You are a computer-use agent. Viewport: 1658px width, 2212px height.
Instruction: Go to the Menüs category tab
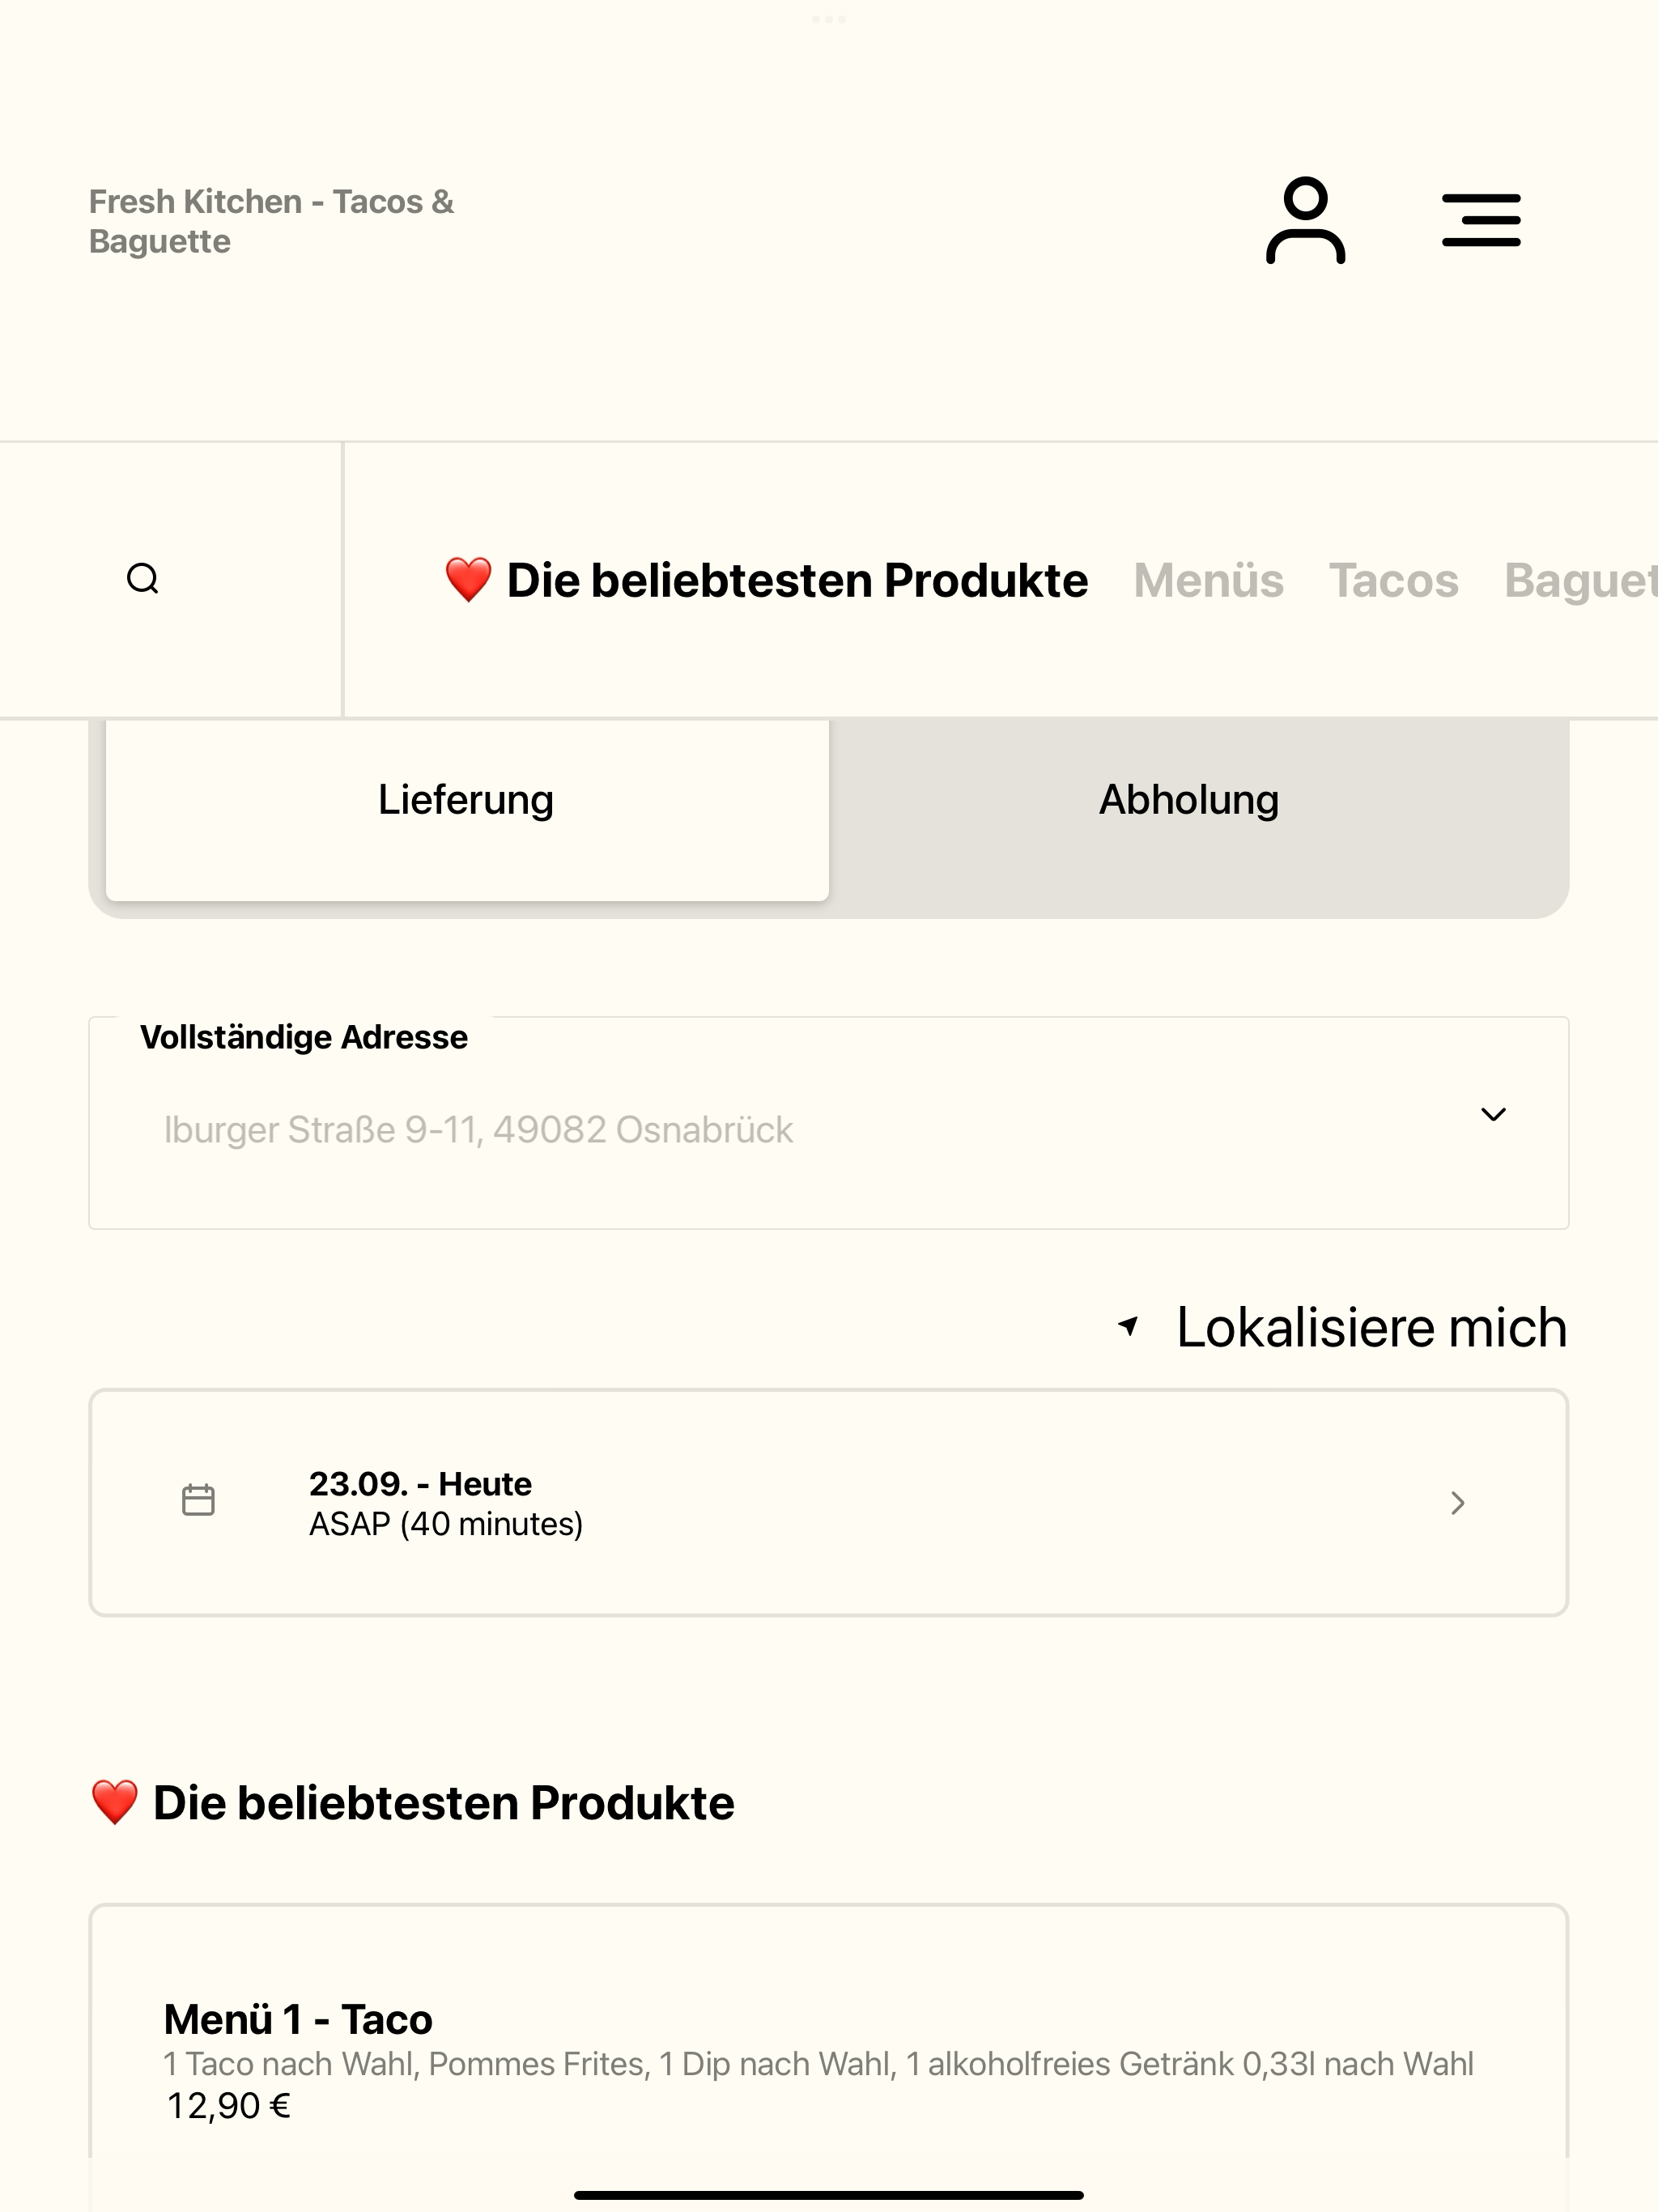point(1208,580)
